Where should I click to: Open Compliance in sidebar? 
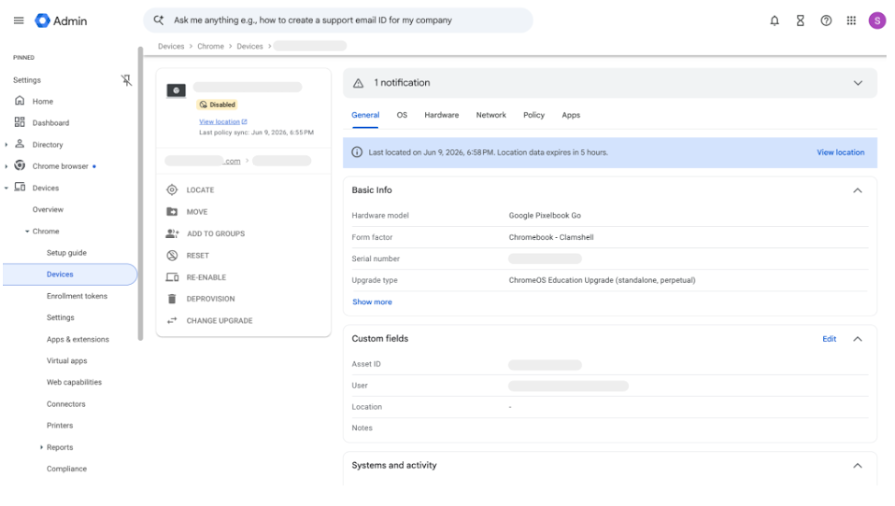[67, 469]
